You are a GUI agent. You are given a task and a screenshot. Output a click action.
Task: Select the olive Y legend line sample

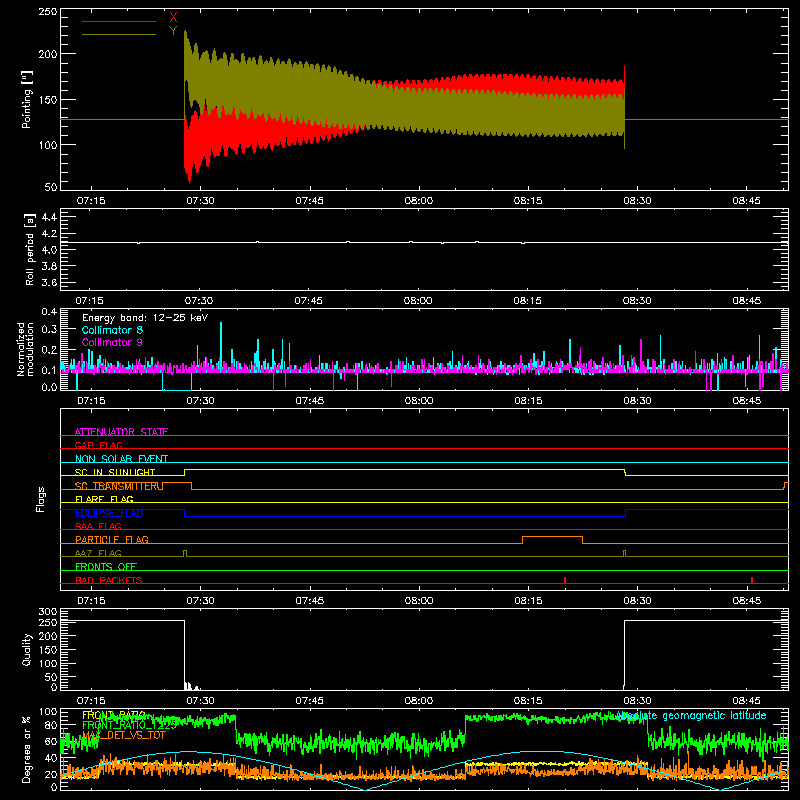point(119,34)
